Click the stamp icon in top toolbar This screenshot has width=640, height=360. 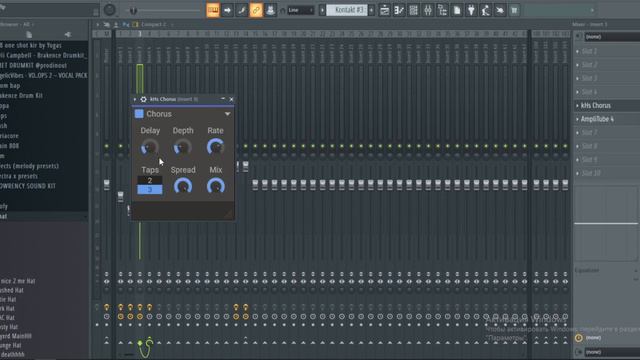[x=270, y=10]
